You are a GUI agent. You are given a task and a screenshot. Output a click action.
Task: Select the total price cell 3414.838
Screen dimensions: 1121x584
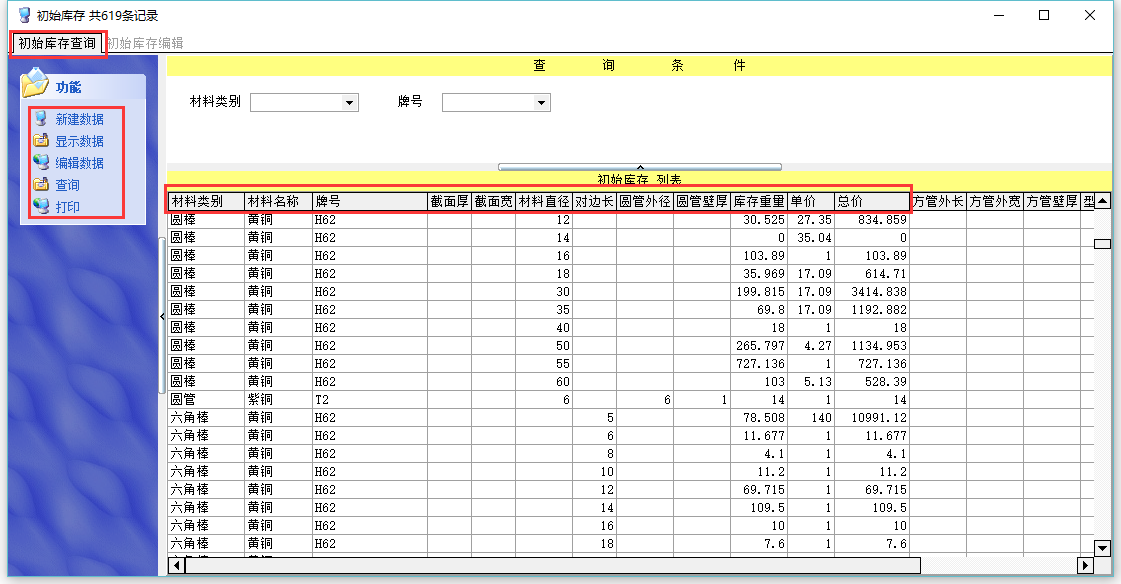point(872,292)
